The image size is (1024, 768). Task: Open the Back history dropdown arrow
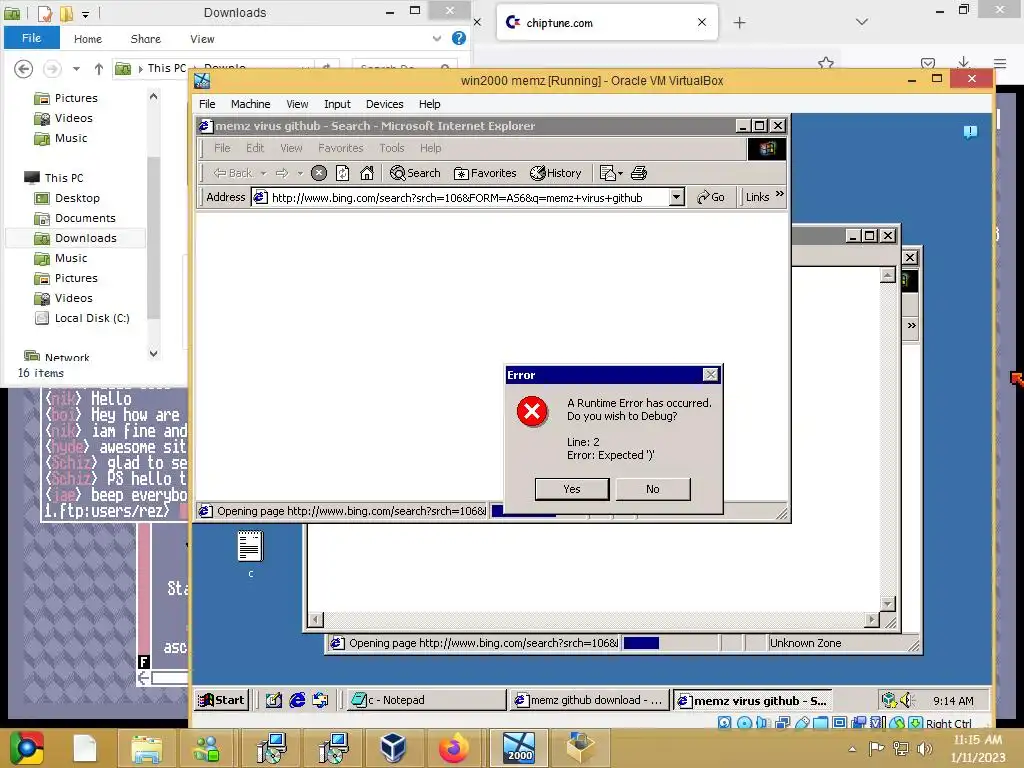coord(263,173)
